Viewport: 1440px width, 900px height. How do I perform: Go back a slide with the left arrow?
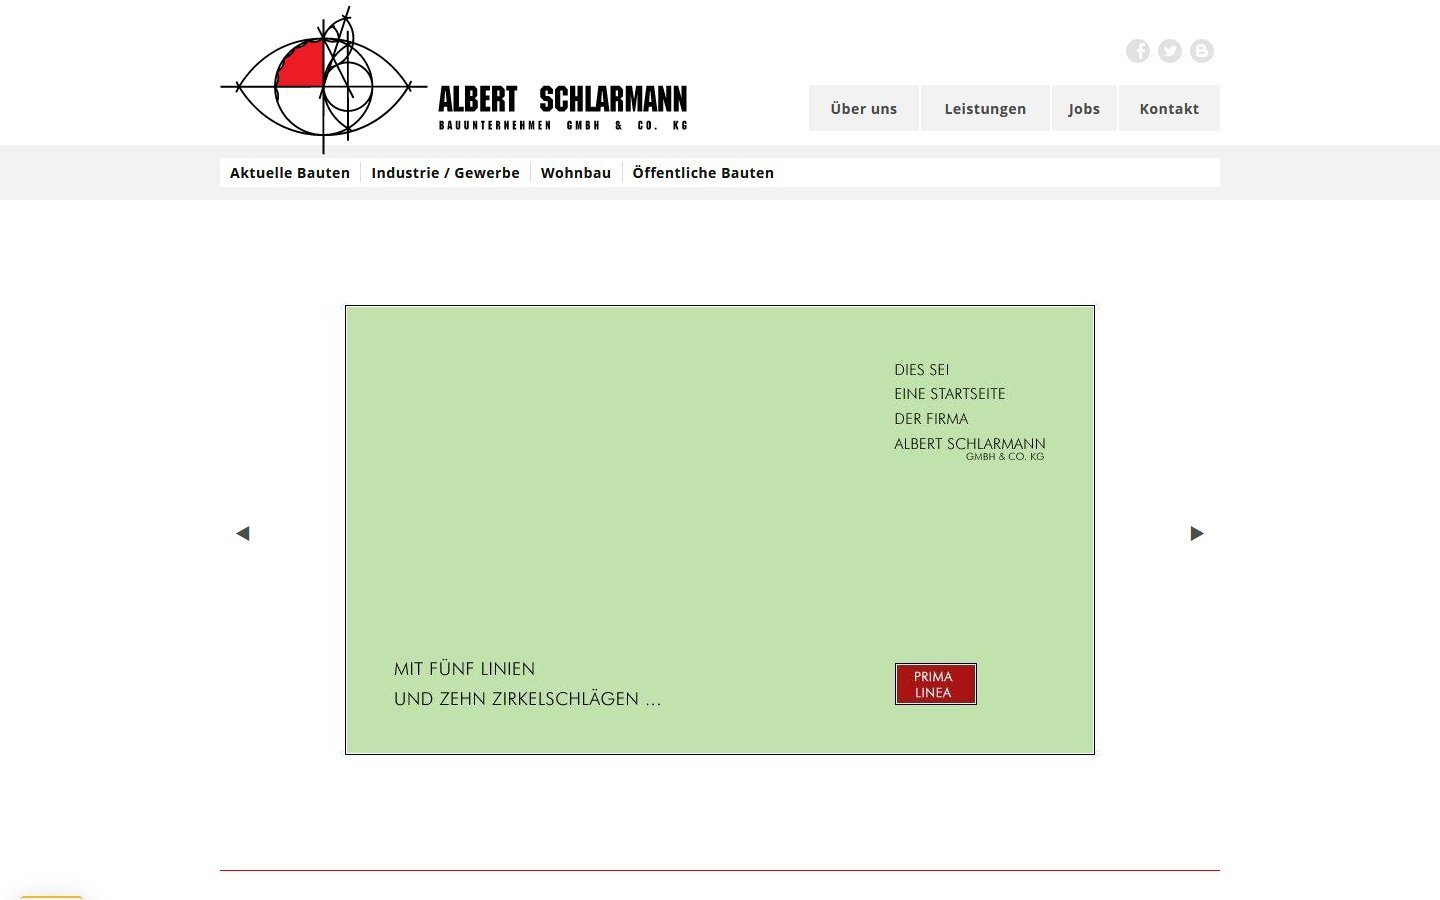point(243,533)
